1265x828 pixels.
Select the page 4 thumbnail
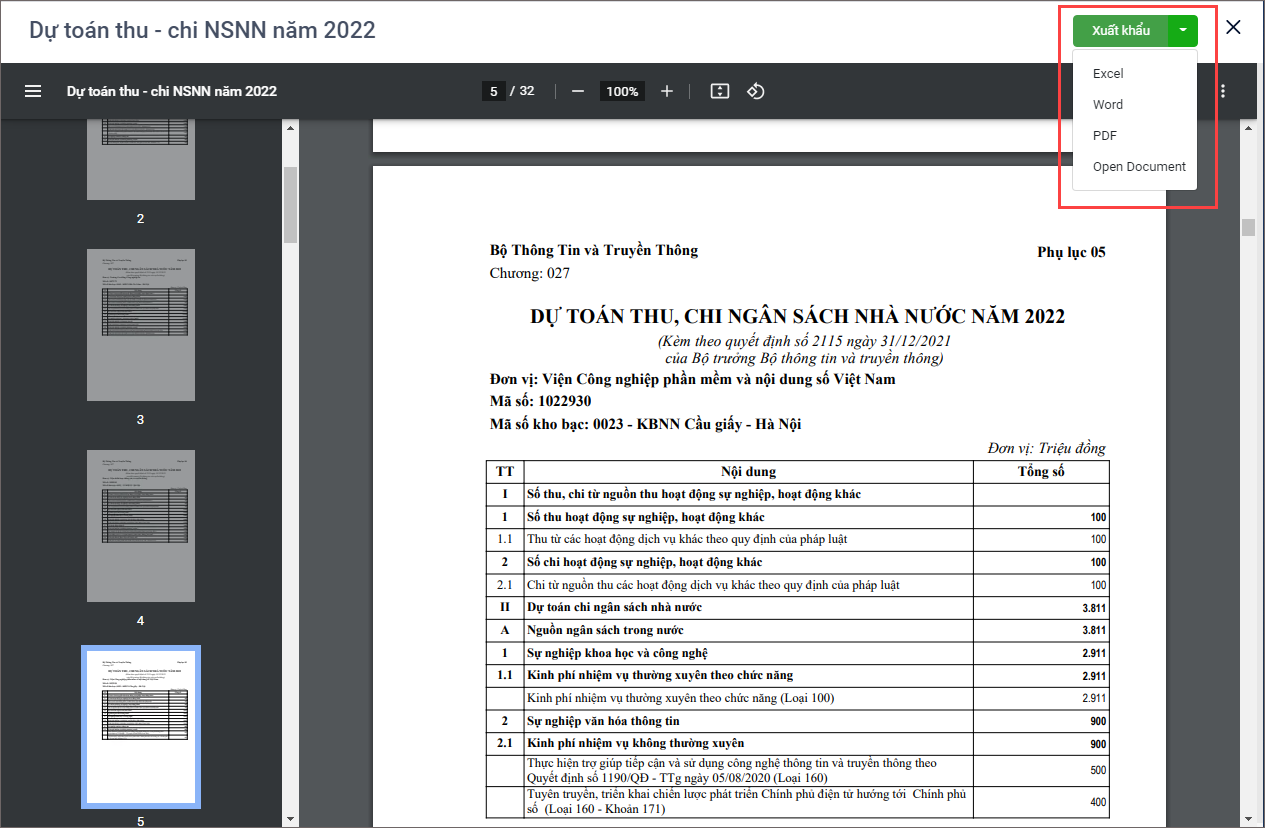(x=140, y=526)
